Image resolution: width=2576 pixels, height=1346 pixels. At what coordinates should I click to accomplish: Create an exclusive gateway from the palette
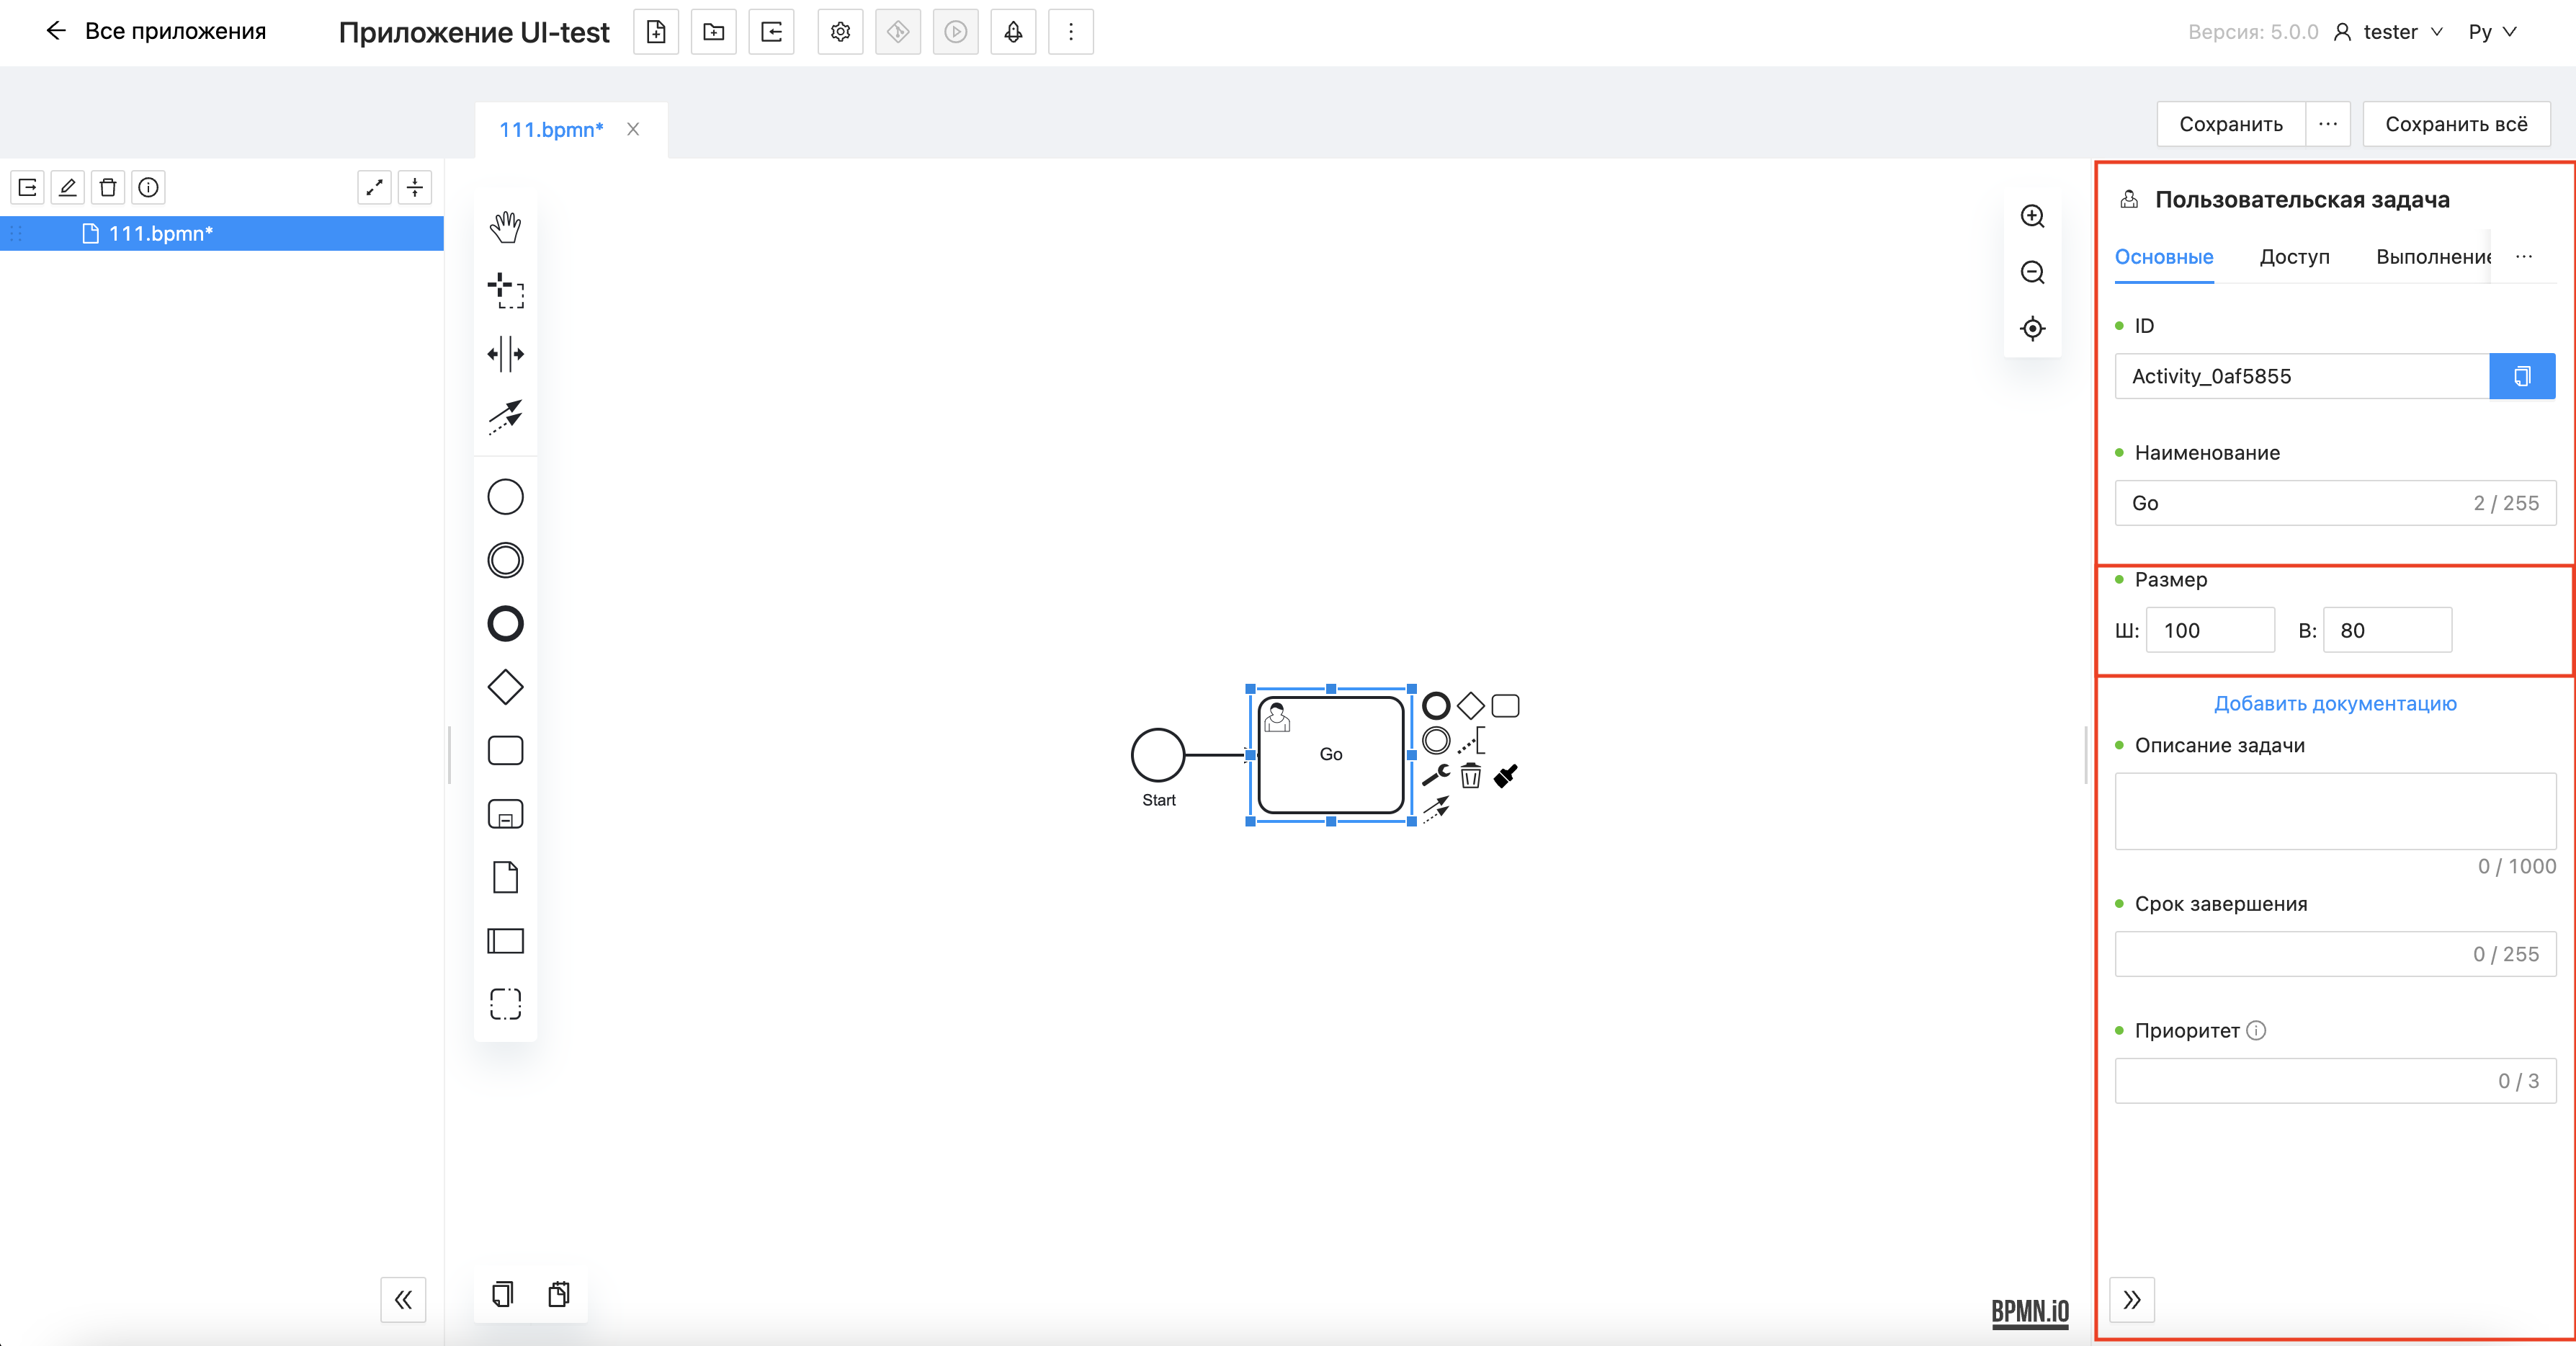(505, 687)
